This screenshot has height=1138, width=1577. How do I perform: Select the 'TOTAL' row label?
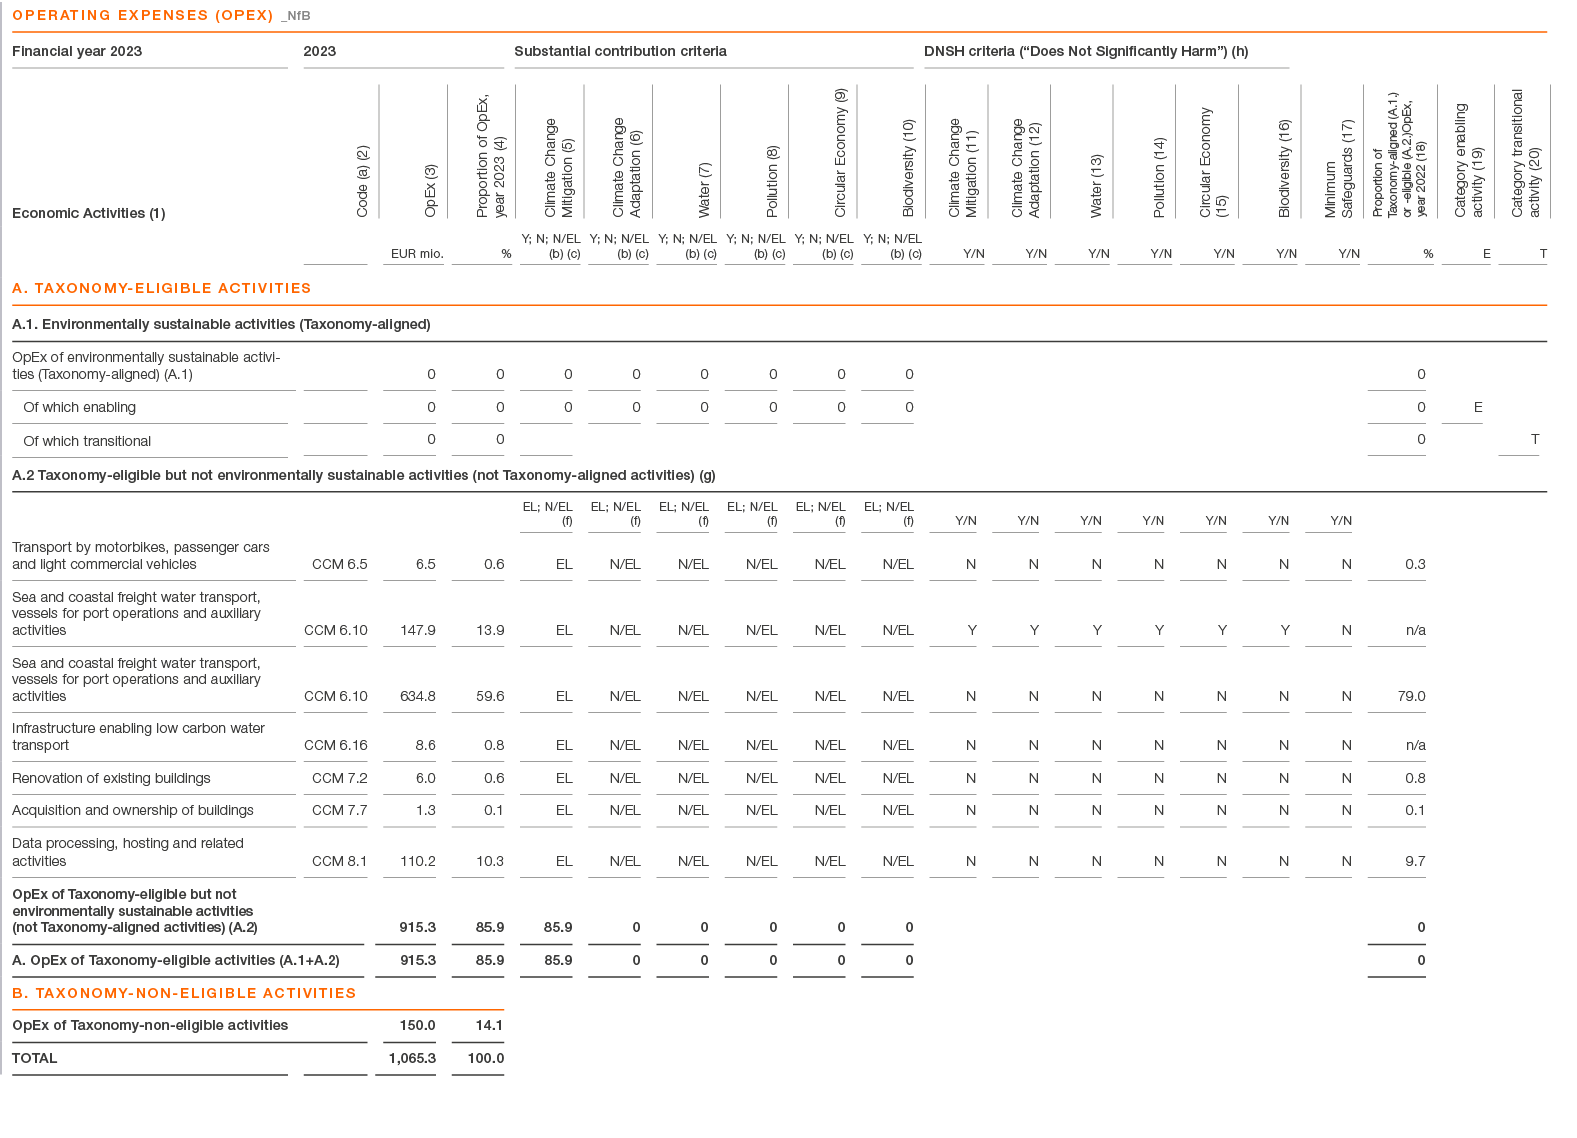coord(35,1058)
